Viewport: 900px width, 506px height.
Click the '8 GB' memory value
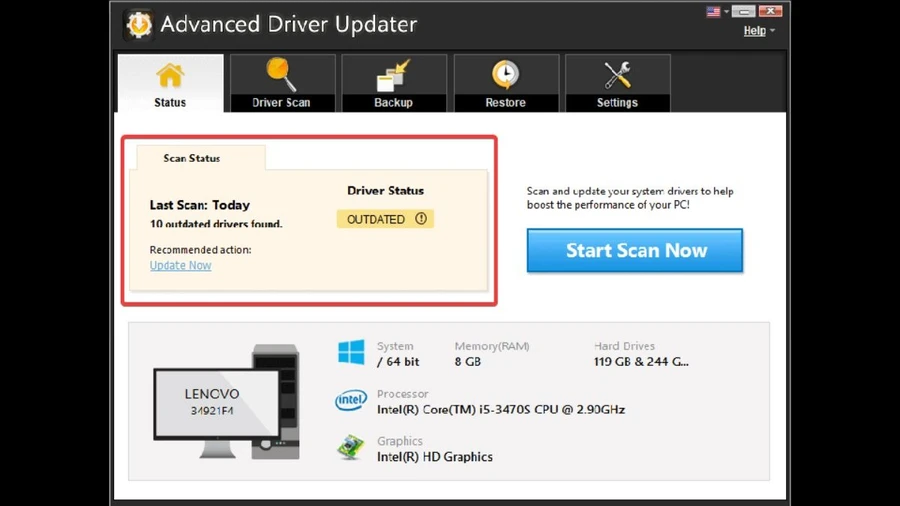tap(468, 362)
